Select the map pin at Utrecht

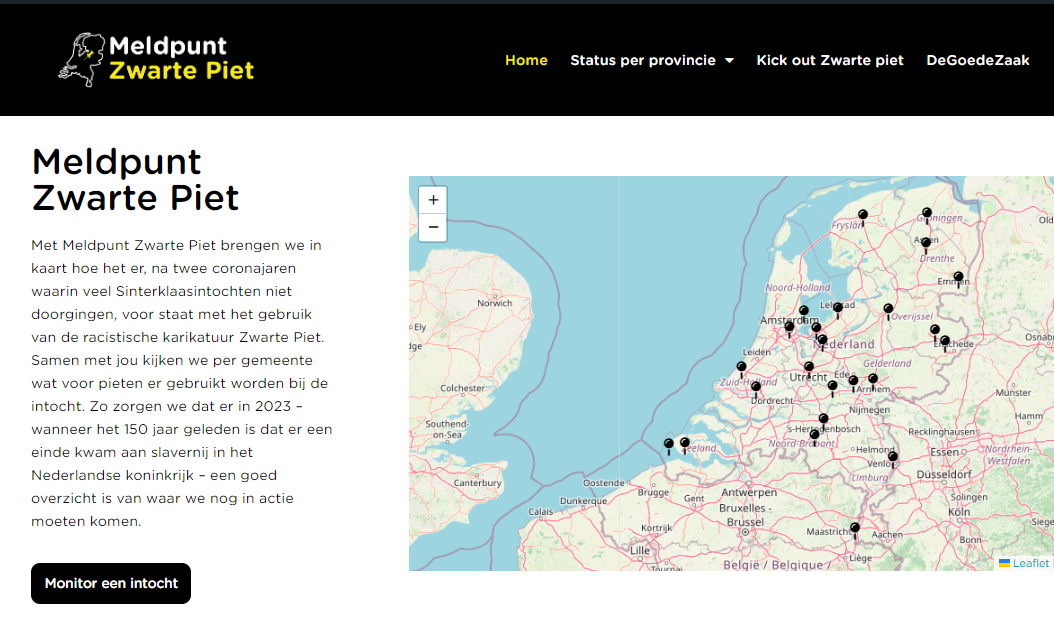click(809, 369)
